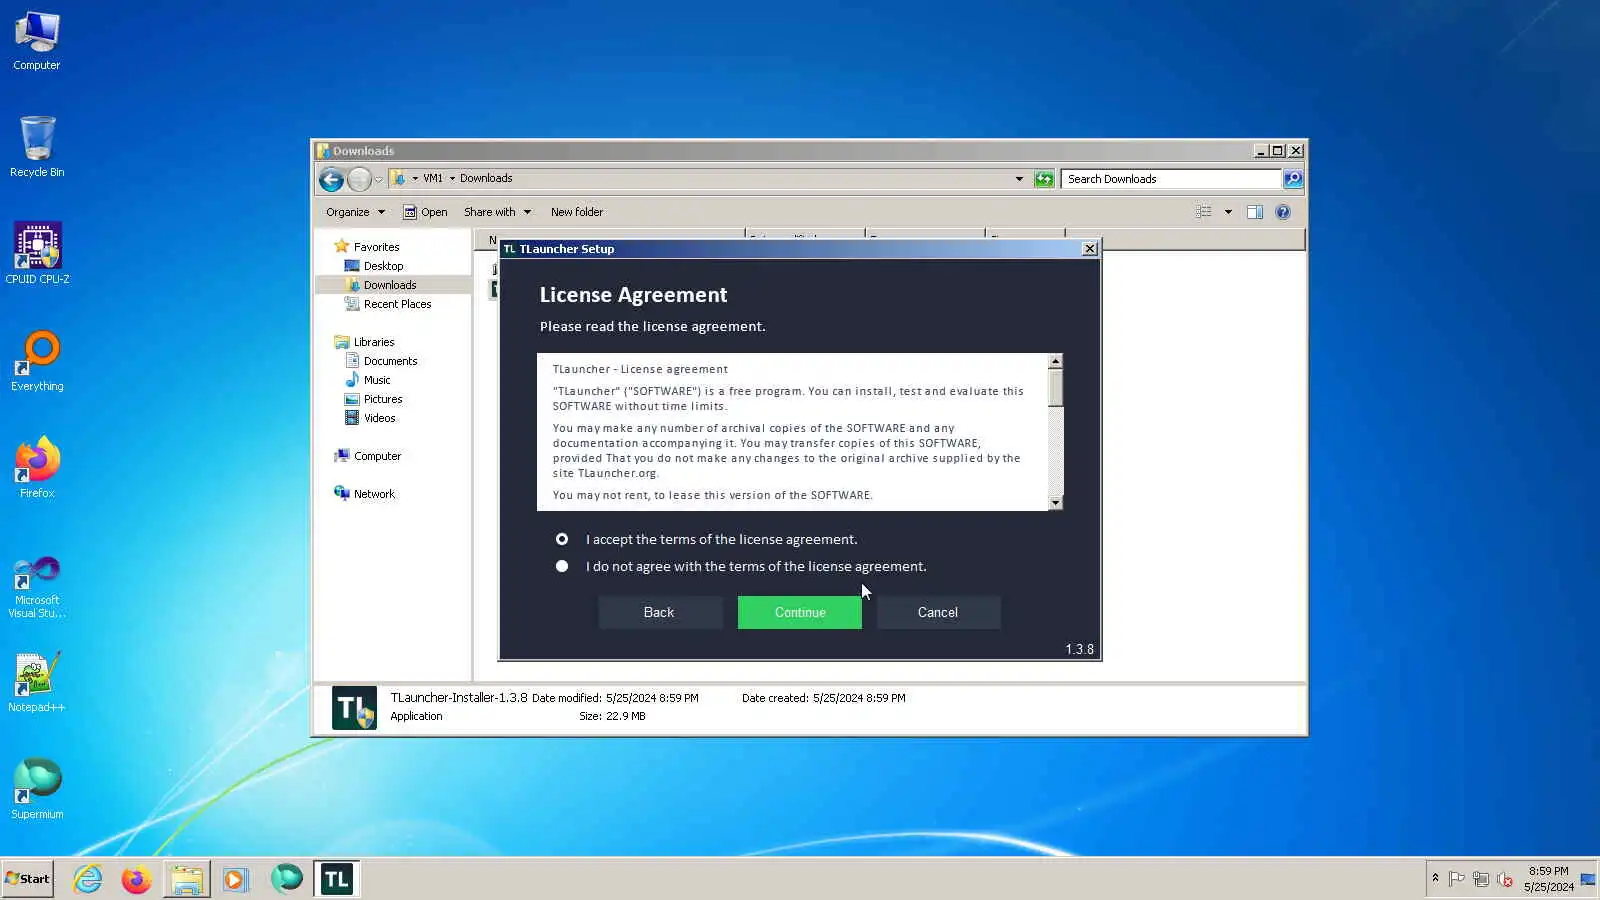Navigate back in the Downloads window

pyautogui.click(x=331, y=179)
